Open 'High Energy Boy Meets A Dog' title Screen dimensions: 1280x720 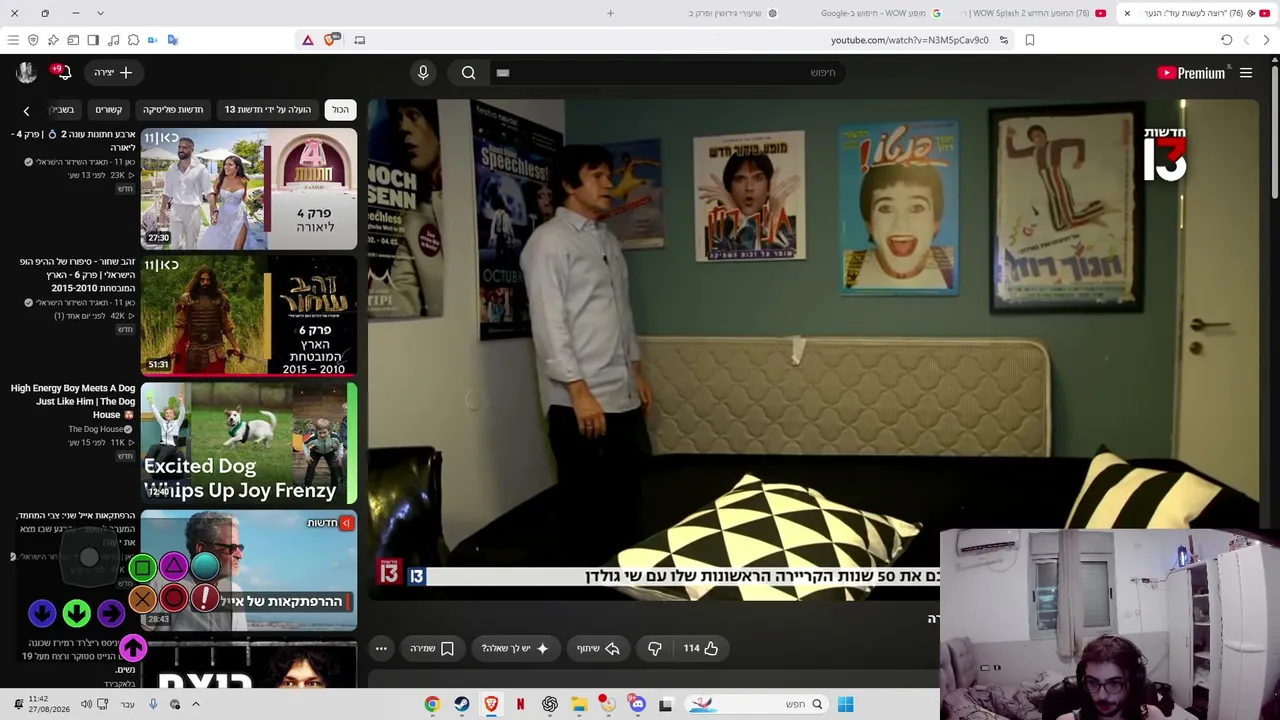click(x=73, y=401)
